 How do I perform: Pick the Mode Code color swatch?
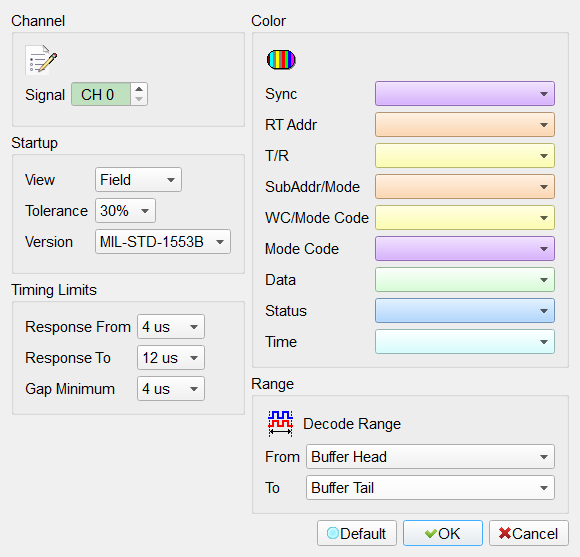click(465, 249)
